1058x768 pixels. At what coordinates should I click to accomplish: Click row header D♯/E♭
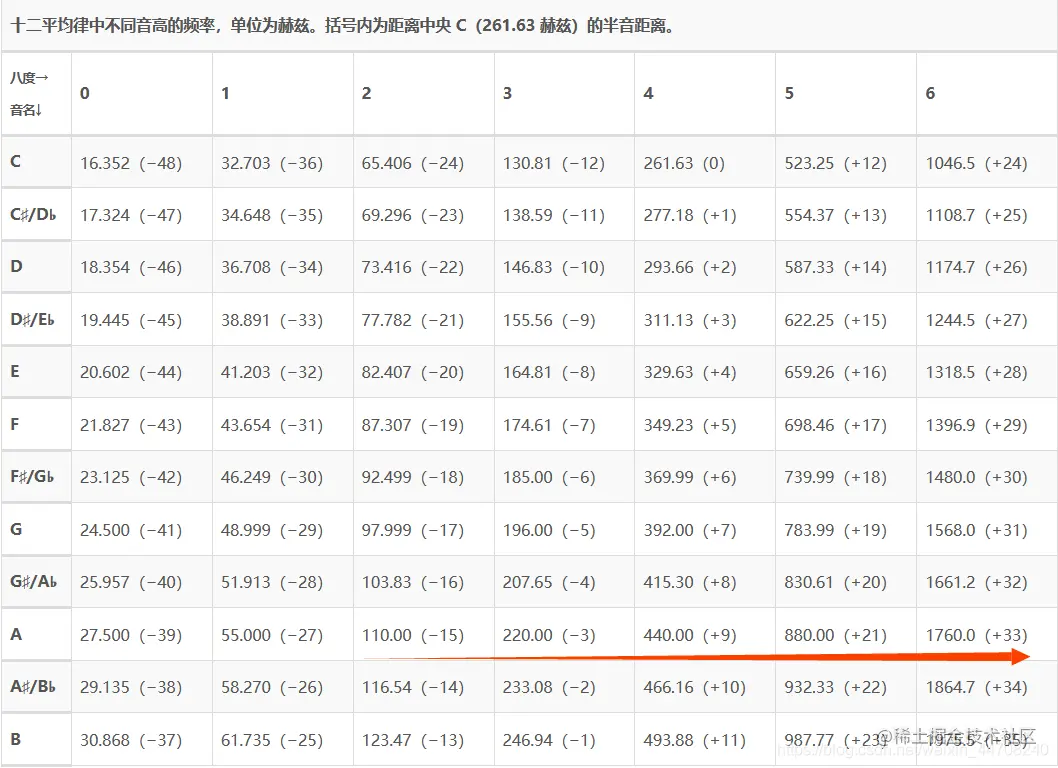[x=36, y=319]
